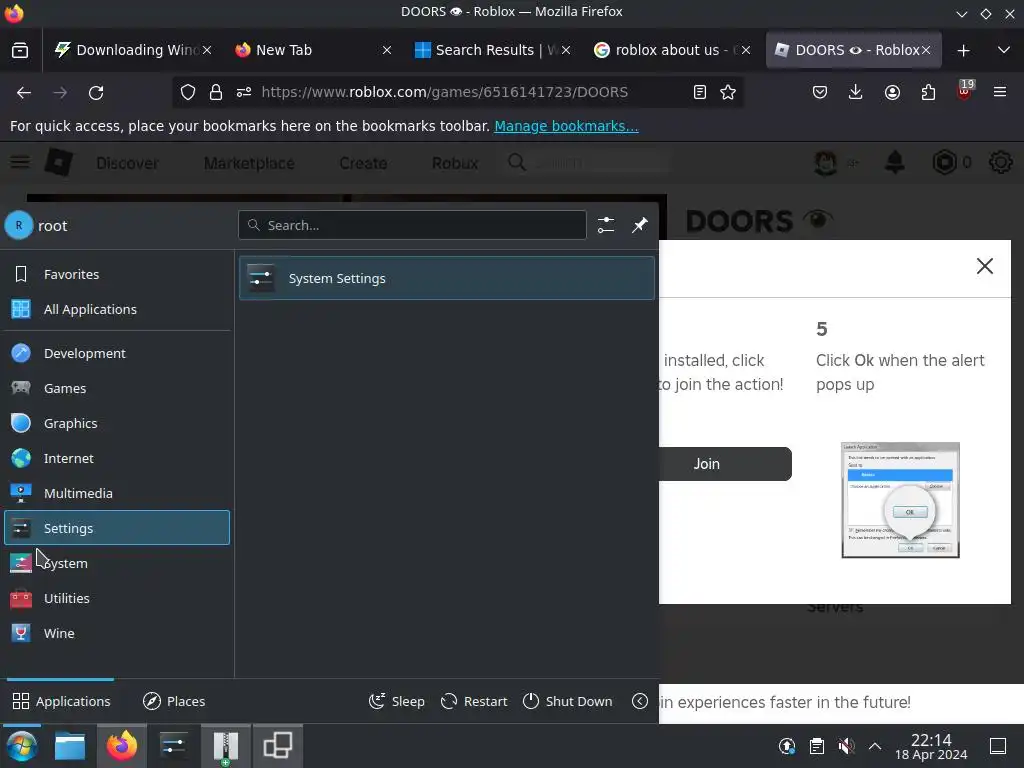Click the Join button in dialog
The width and height of the screenshot is (1024, 768).
(725, 464)
